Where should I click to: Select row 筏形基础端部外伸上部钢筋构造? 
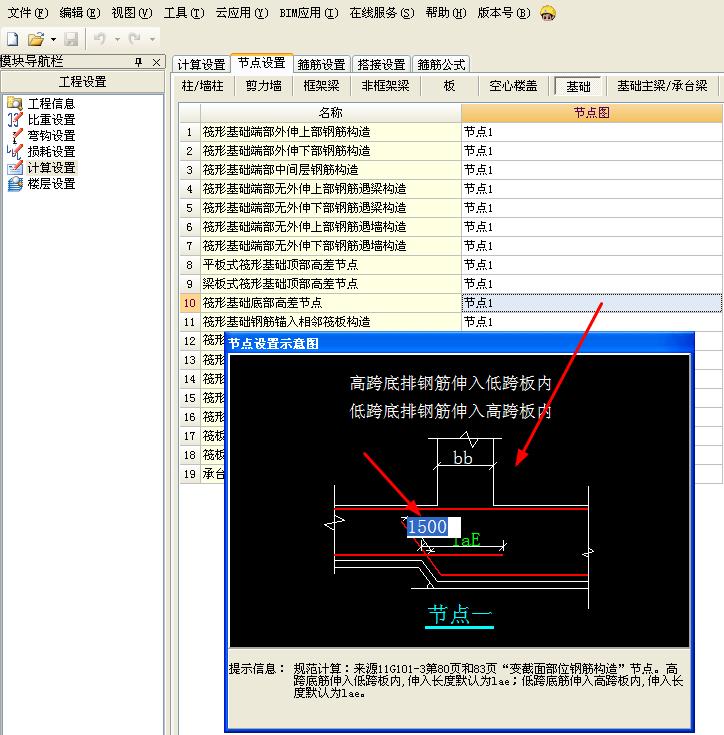331,132
